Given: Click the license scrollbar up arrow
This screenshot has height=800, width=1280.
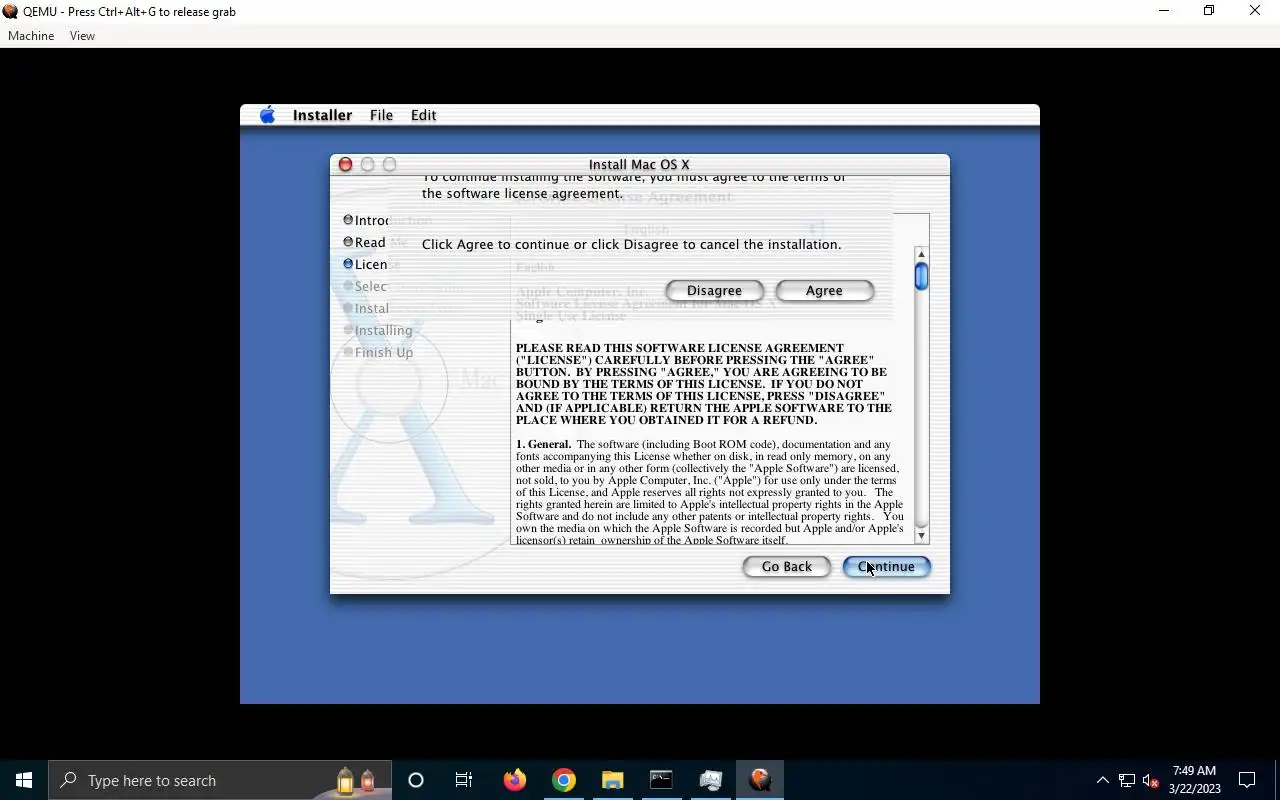Looking at the screenshot, I should (921, 254).
